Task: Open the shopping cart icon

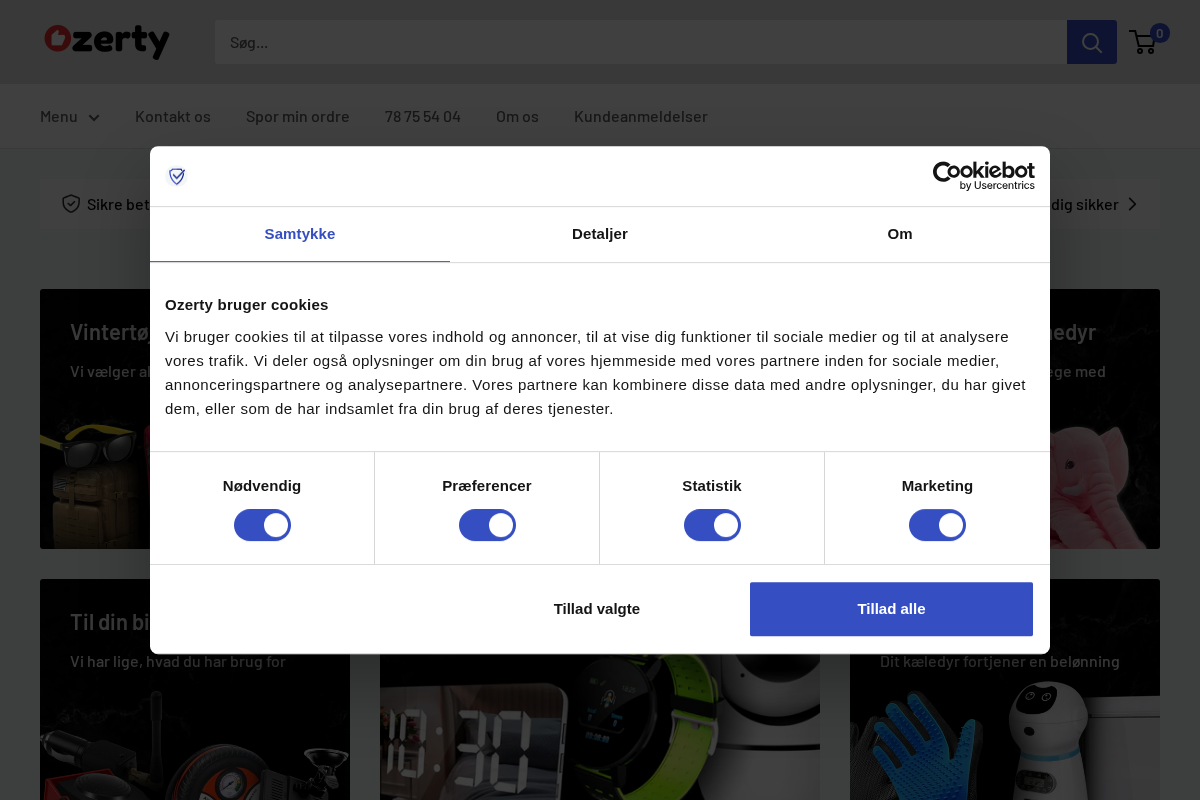Action: [1143, 42]
